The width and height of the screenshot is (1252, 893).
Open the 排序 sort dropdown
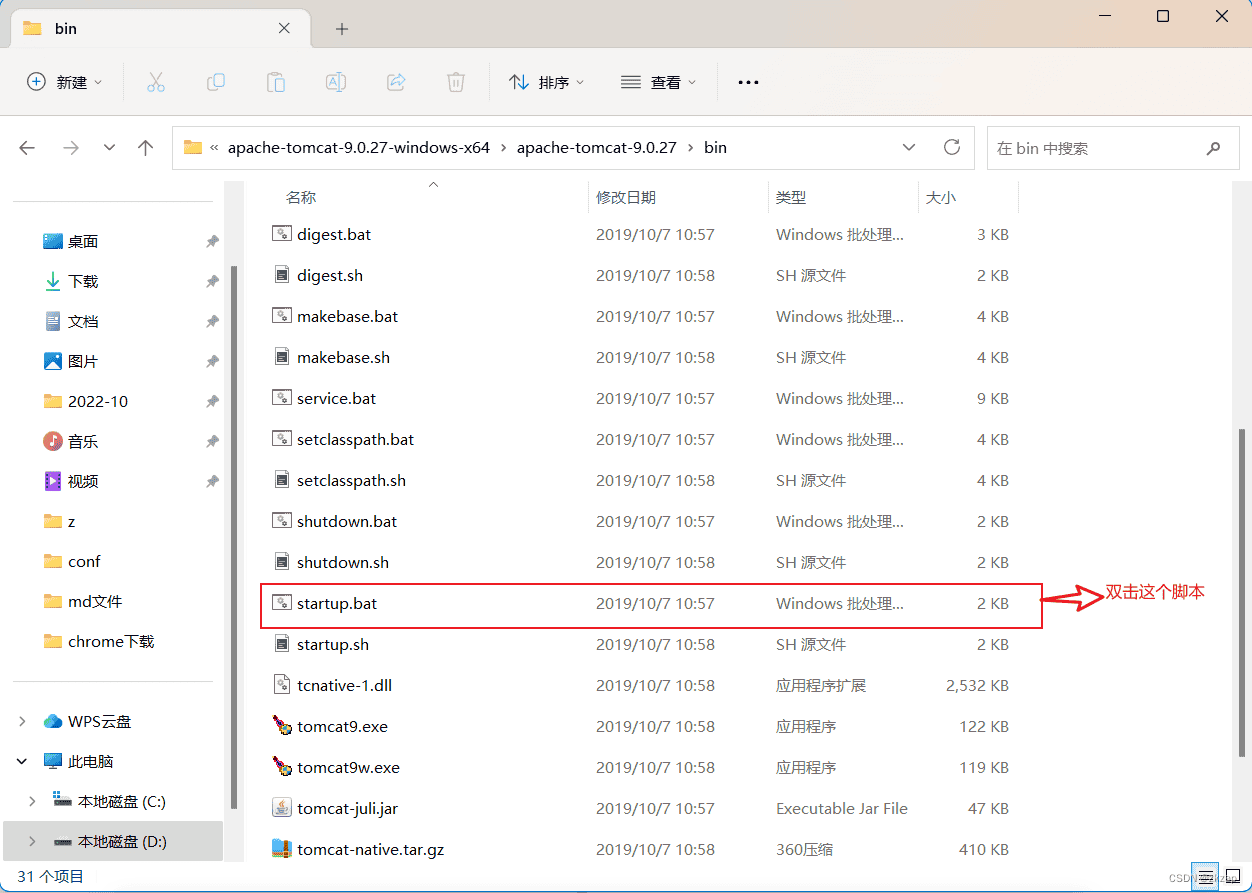pos(546,83)
